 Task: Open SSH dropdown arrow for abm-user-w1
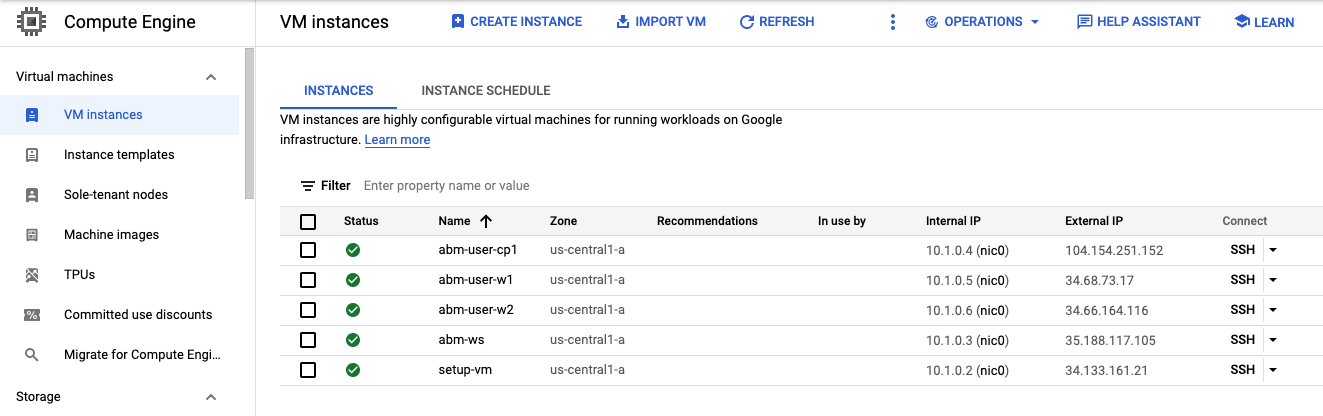click(x=1273, y=280)
